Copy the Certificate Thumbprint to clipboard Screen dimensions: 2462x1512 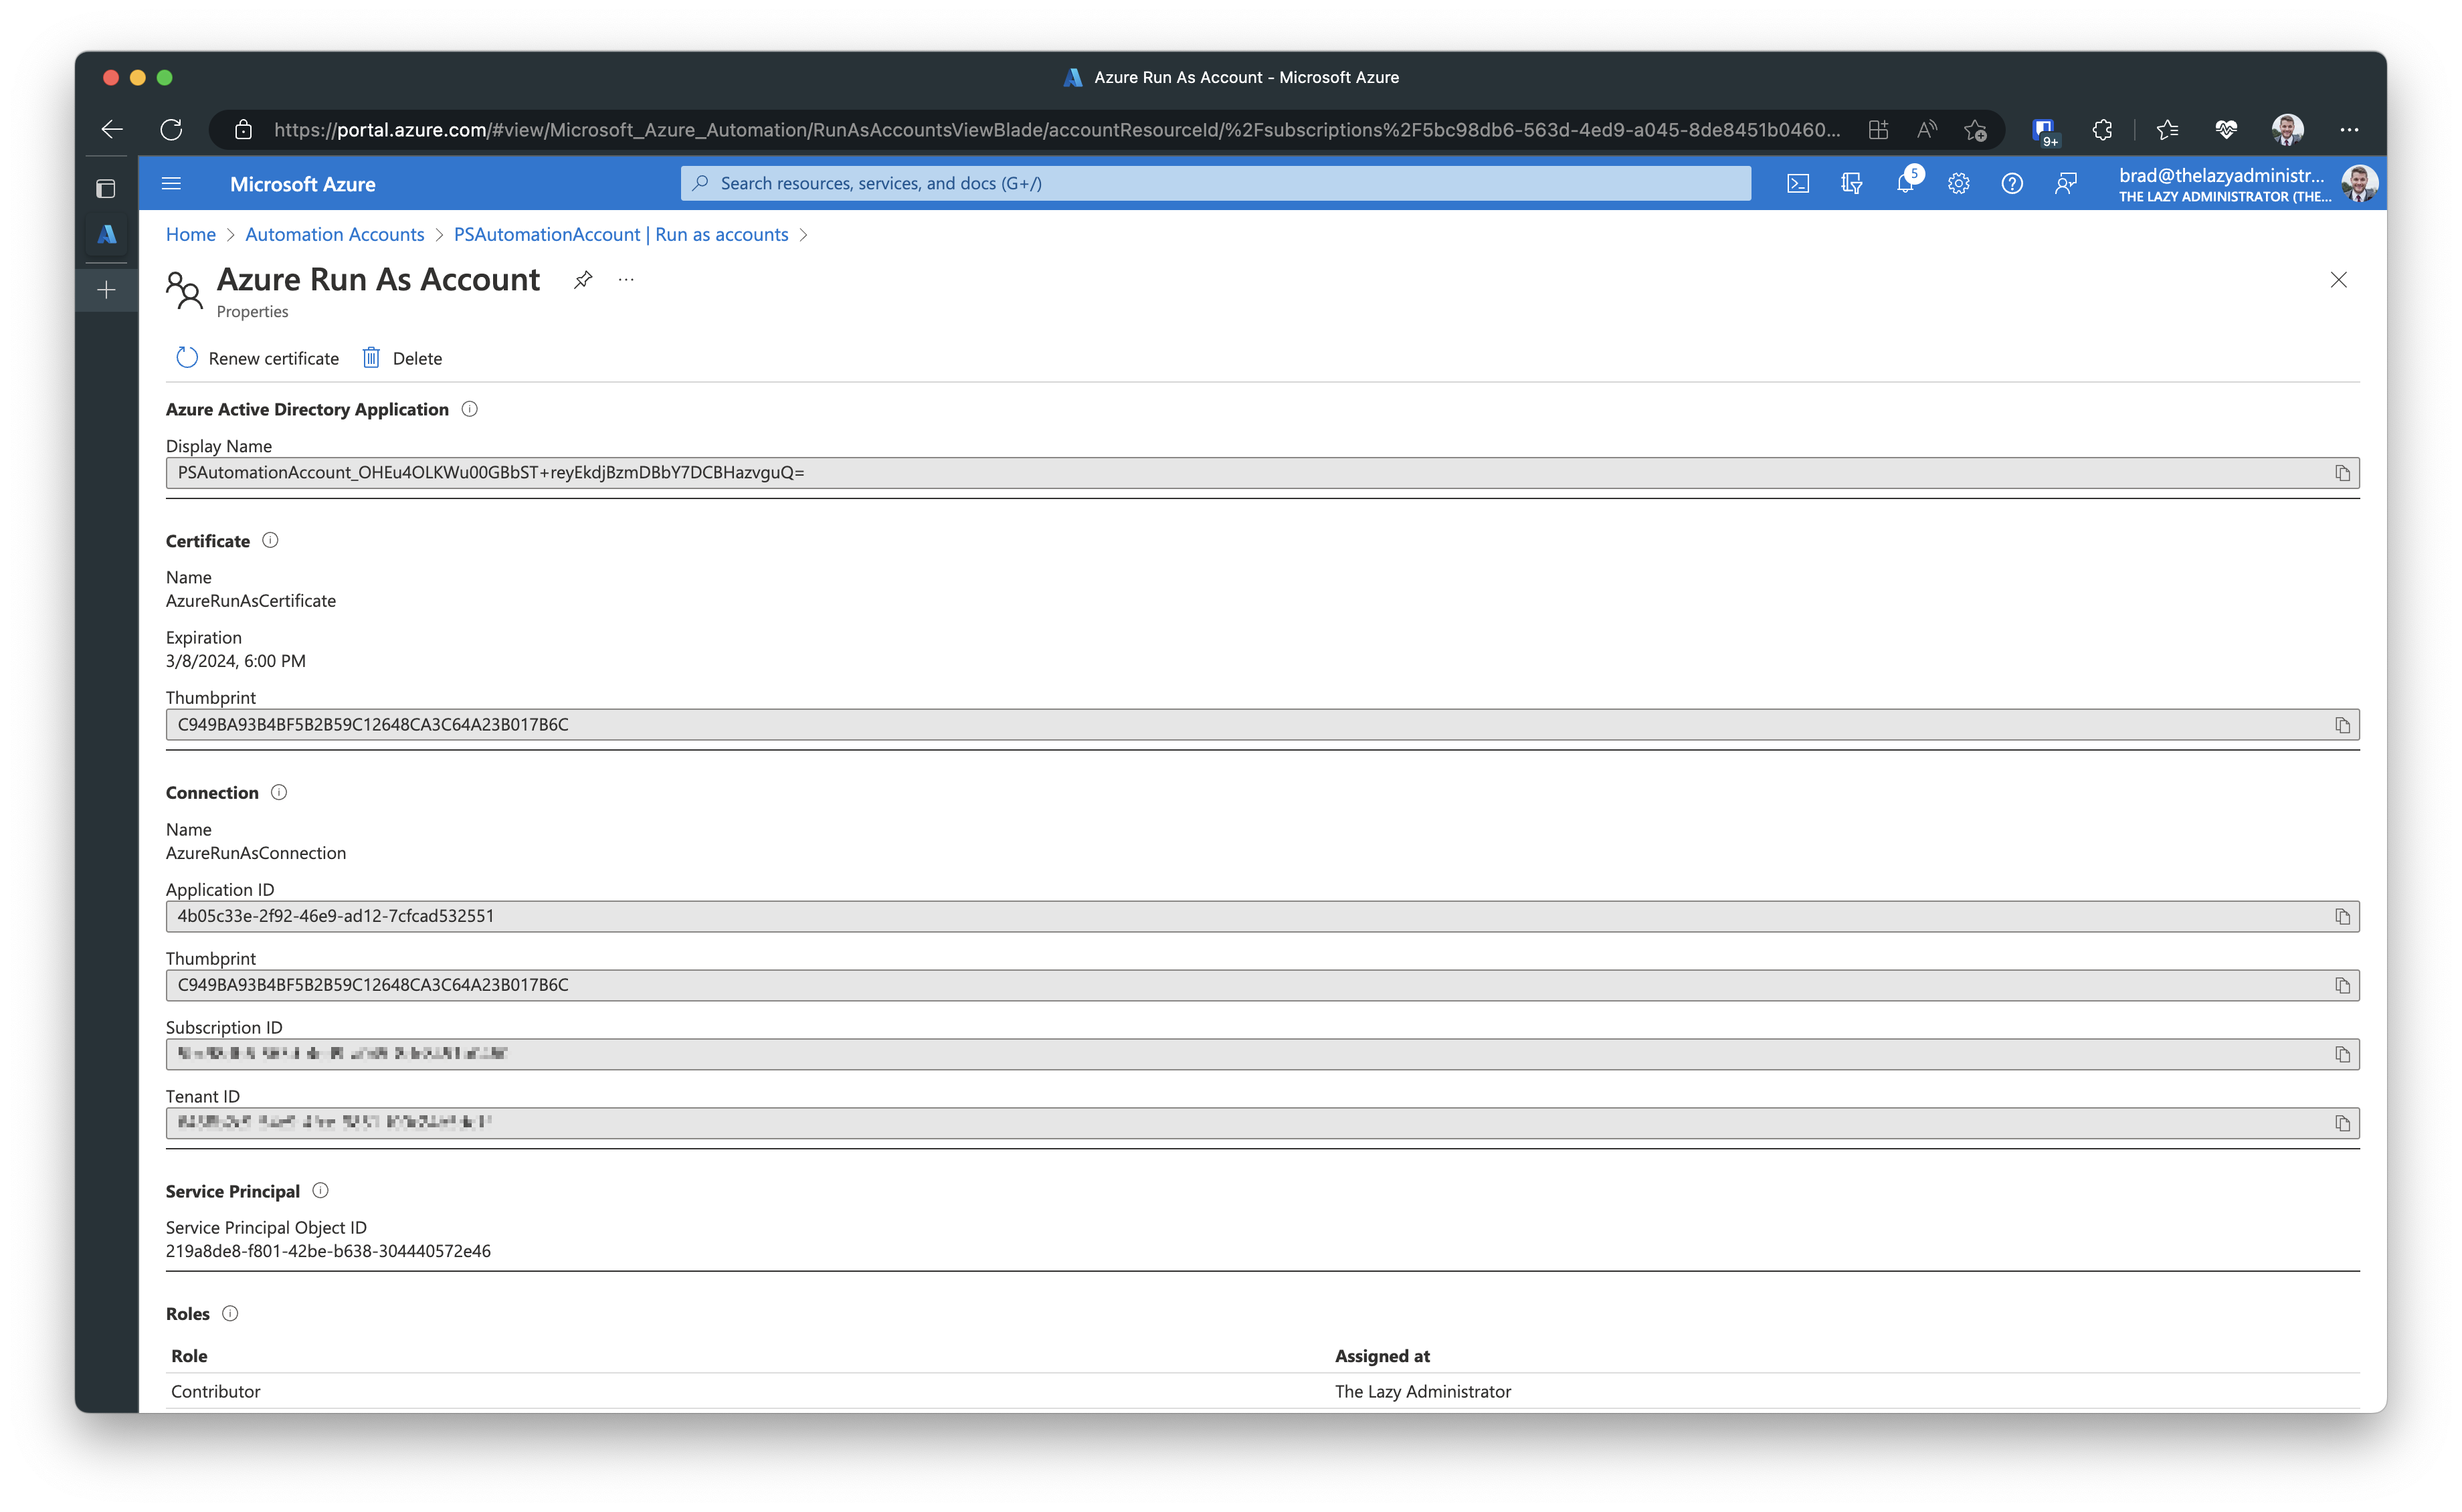click(2342, 725)
